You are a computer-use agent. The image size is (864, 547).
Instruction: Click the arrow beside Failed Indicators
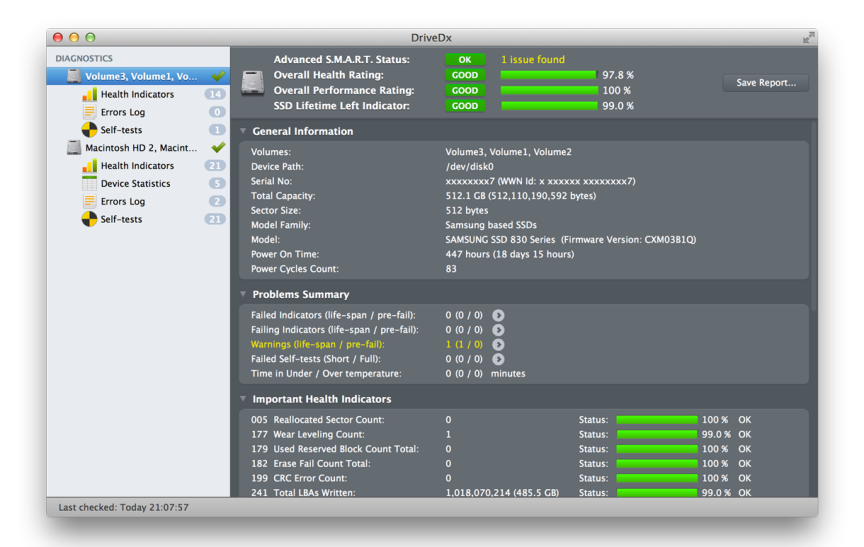tap(498, 315)
